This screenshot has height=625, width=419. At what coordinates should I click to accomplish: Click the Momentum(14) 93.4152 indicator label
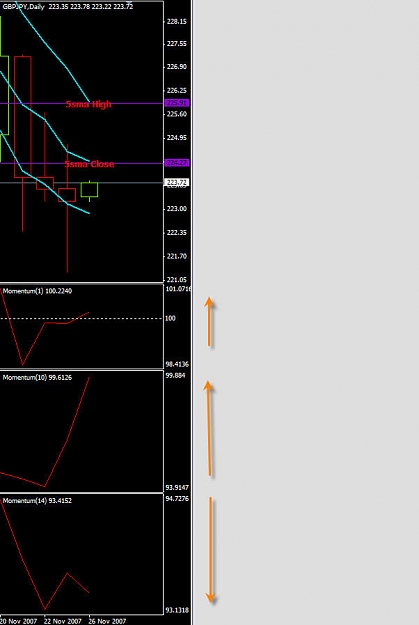[37, 501]
